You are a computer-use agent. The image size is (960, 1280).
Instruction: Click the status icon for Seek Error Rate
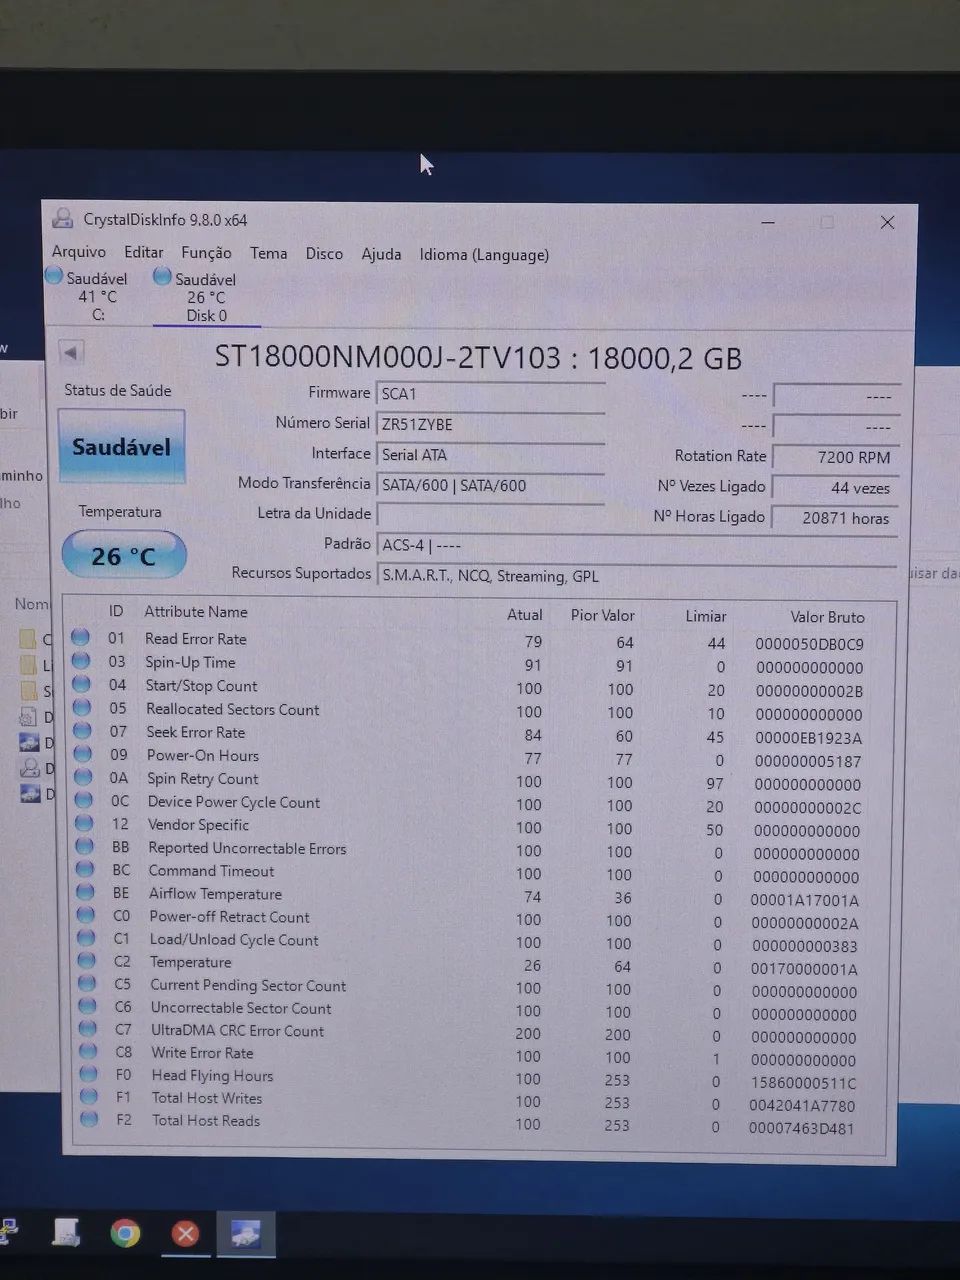83,731
